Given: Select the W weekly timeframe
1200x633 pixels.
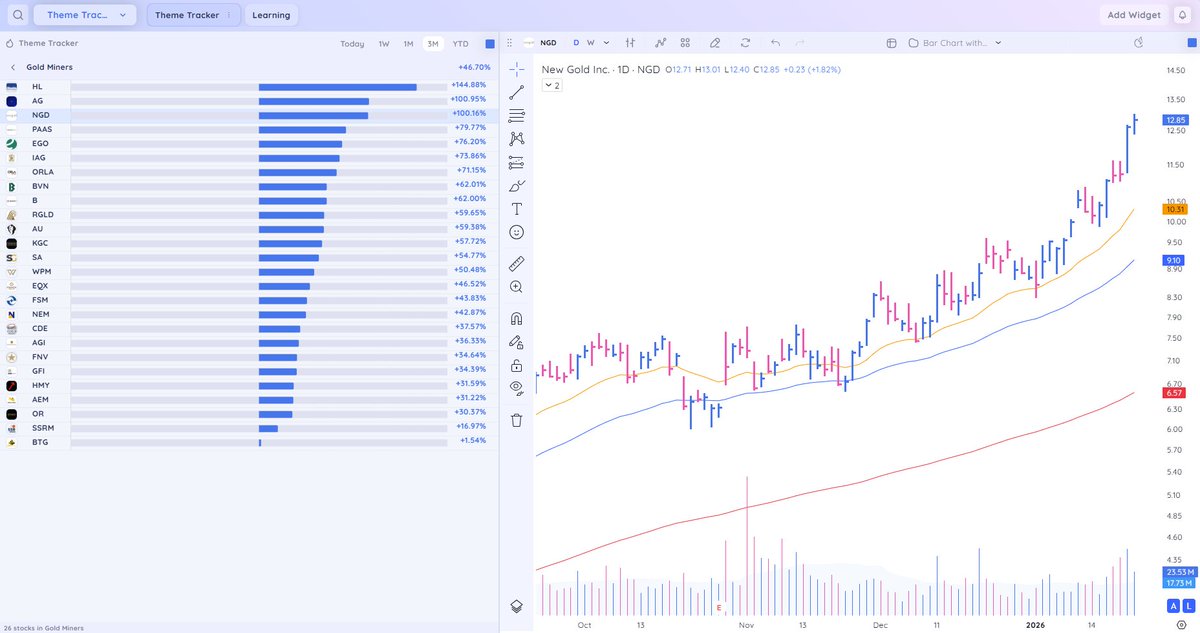Looking at the screenshot, I should pyautogui.click(x=591, y=43).
